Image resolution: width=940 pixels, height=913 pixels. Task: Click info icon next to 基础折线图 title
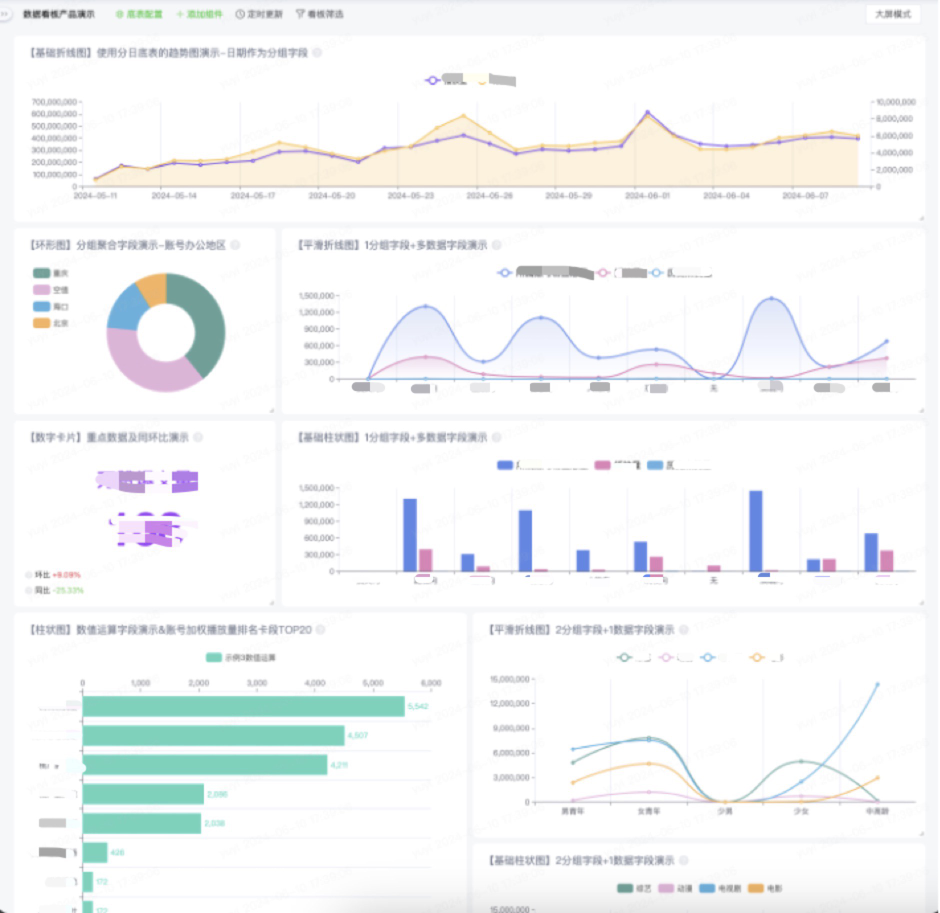(x=317, y=53)
